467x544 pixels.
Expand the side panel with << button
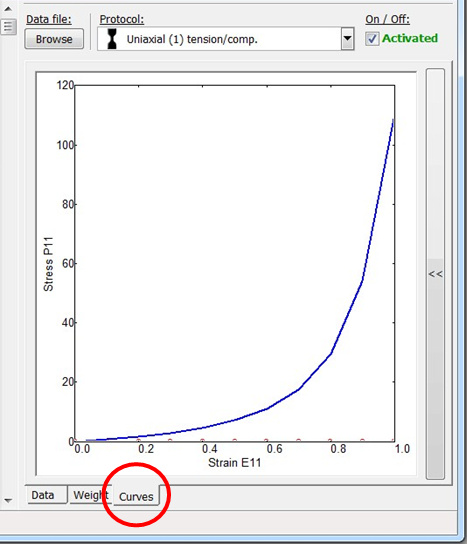[x=435, y=274]
